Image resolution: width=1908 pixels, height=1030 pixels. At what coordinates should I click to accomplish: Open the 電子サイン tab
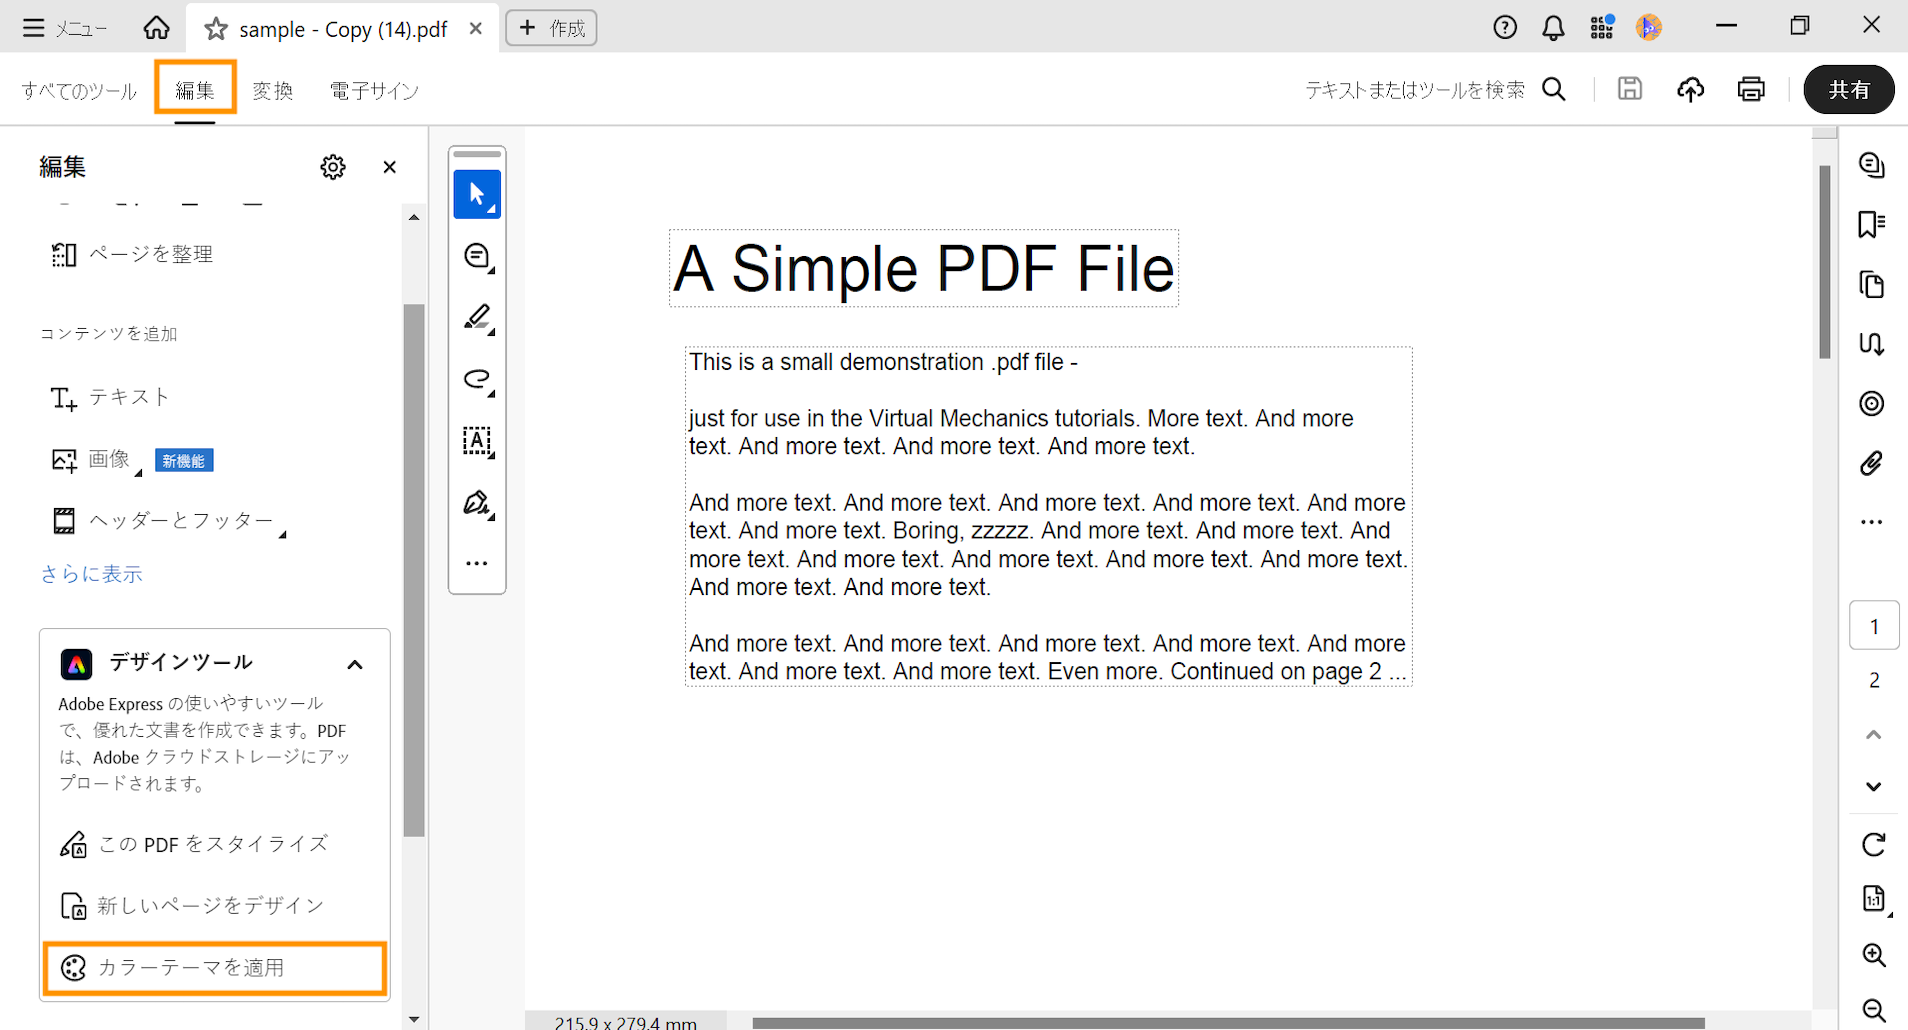(373, 90)
